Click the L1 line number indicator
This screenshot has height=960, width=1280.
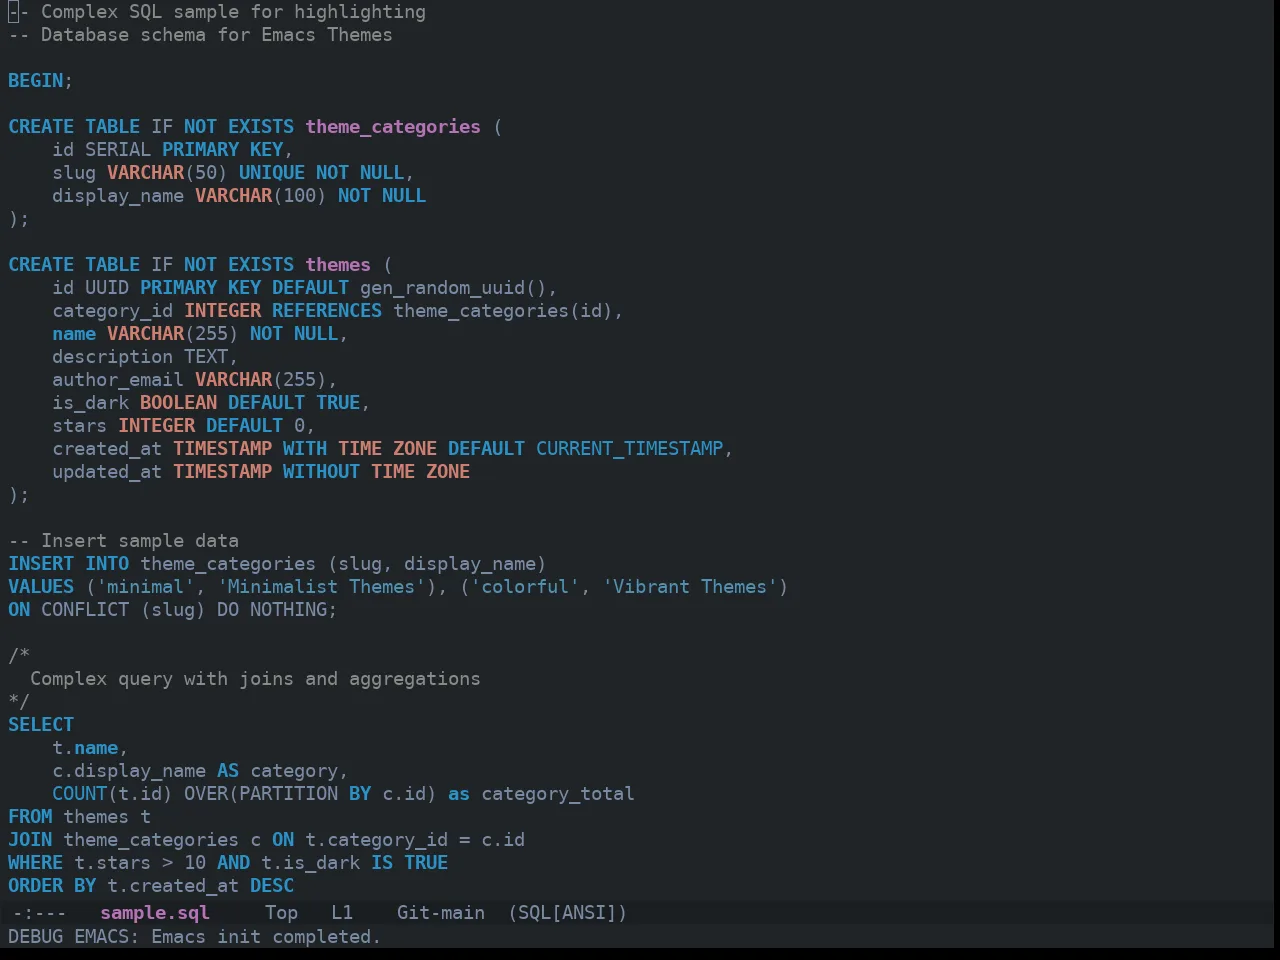point(342,912)
